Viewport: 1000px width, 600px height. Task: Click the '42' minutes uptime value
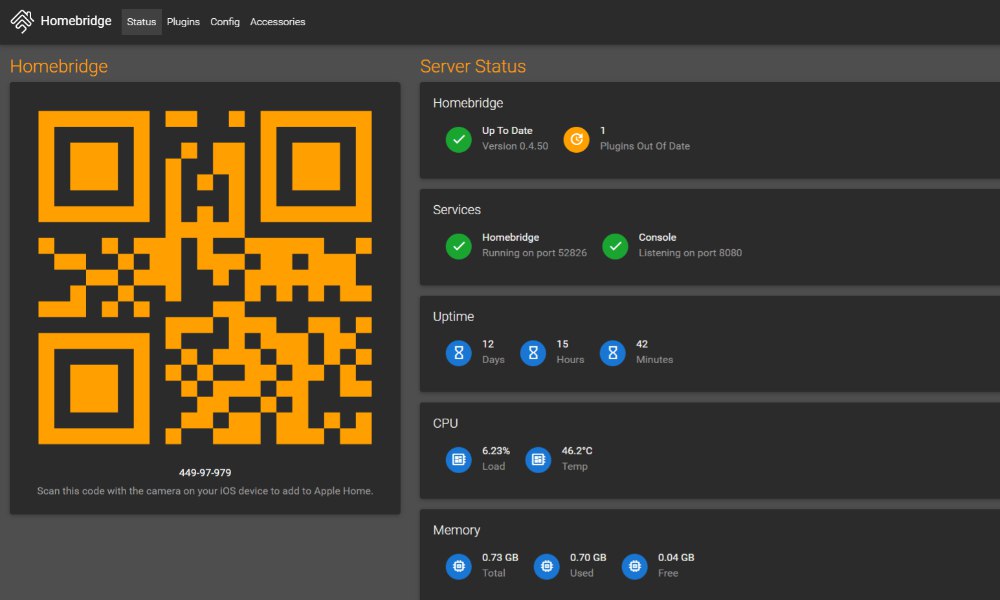[642, 344]
